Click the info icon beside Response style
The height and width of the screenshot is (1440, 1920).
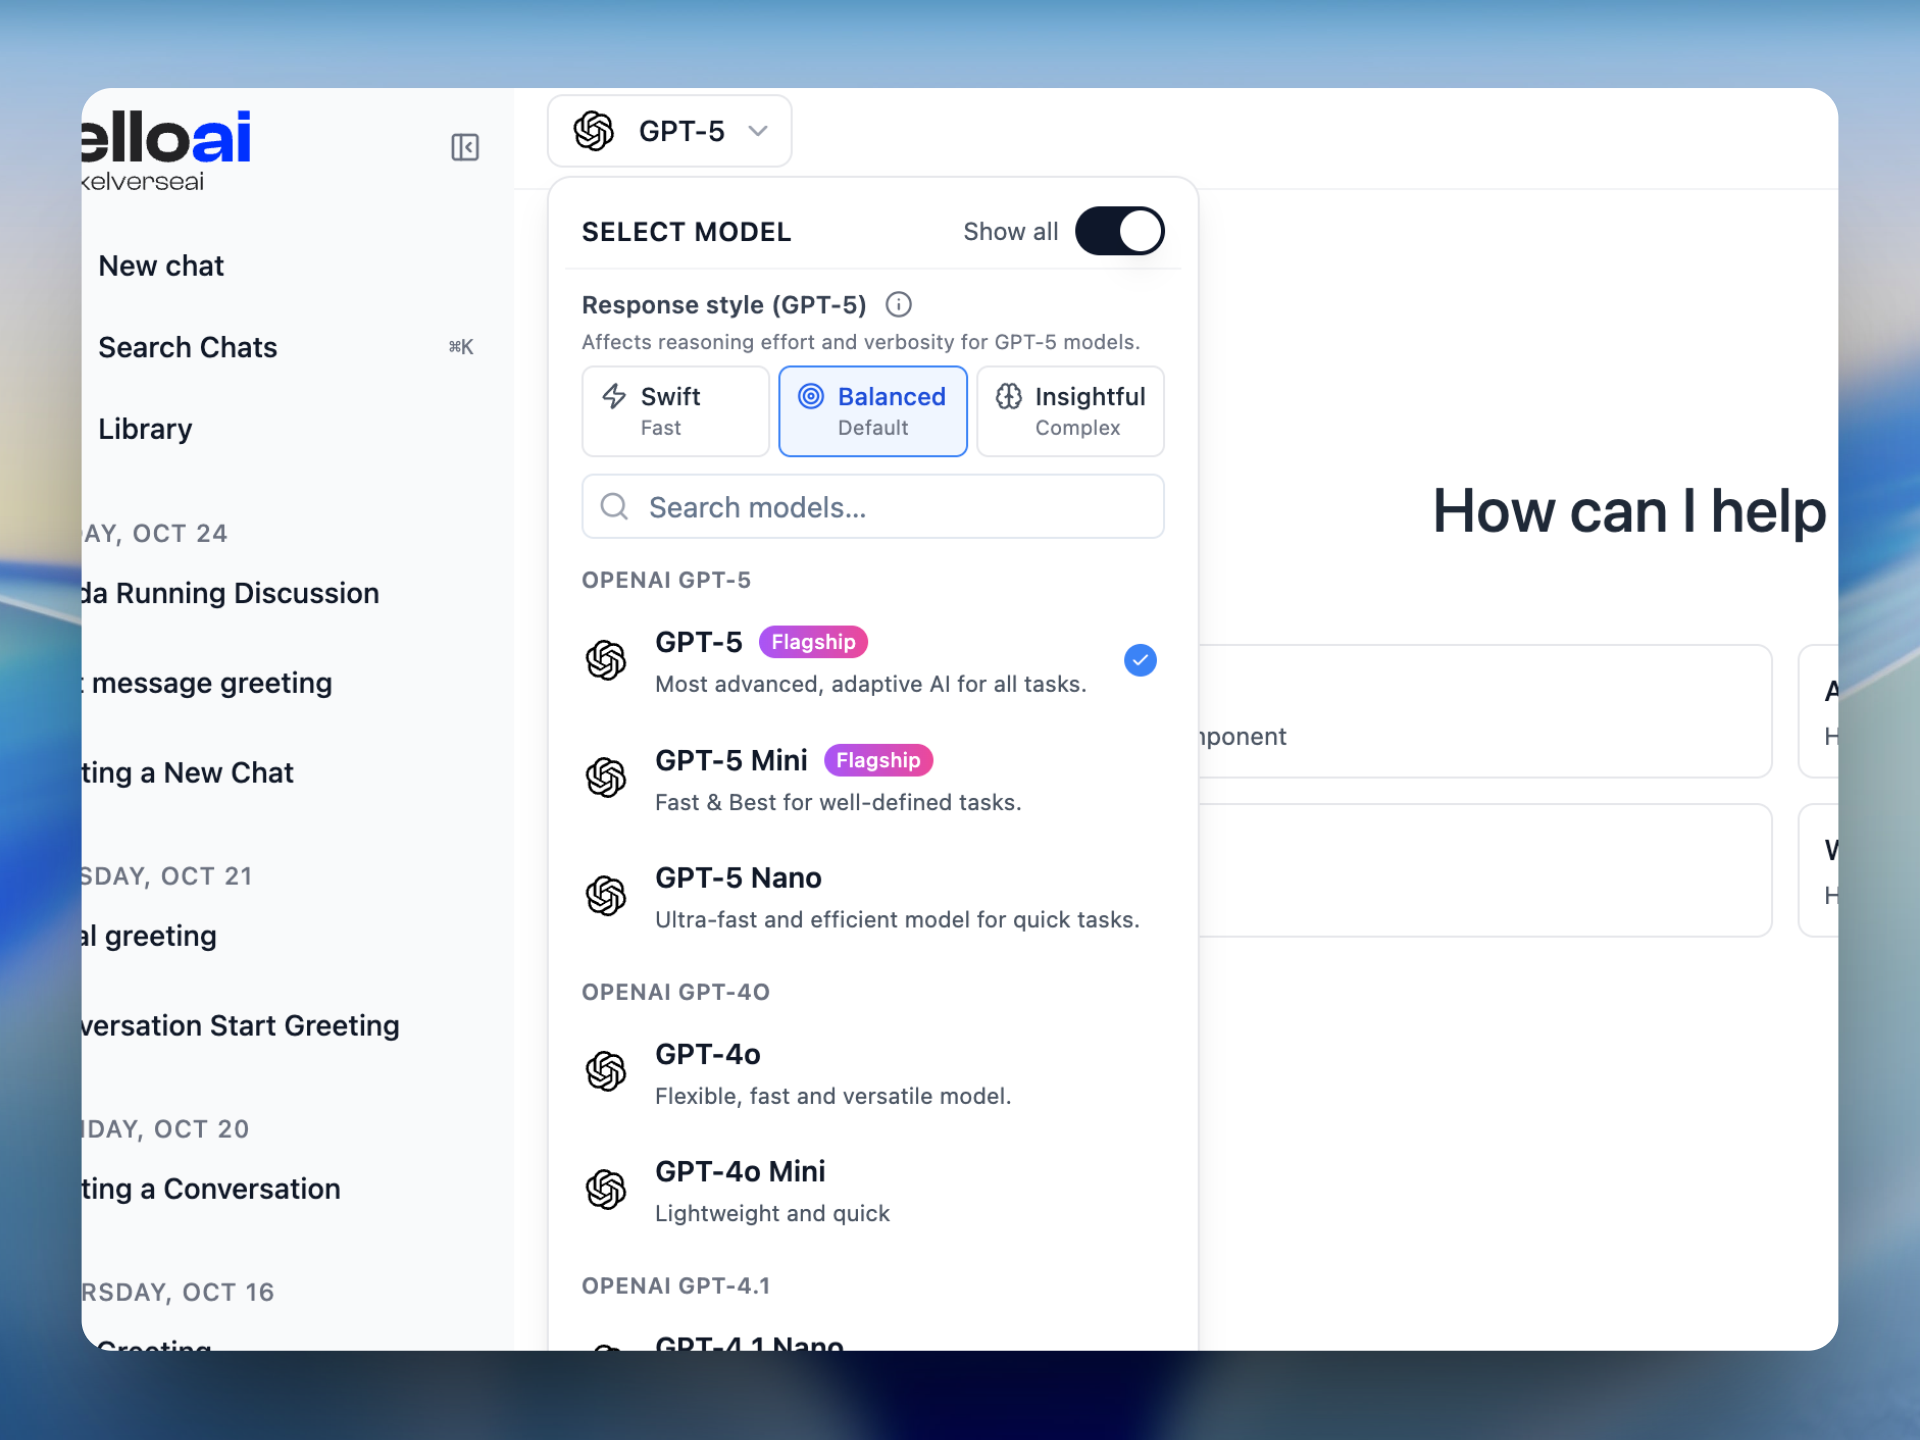tap(898, 304)
